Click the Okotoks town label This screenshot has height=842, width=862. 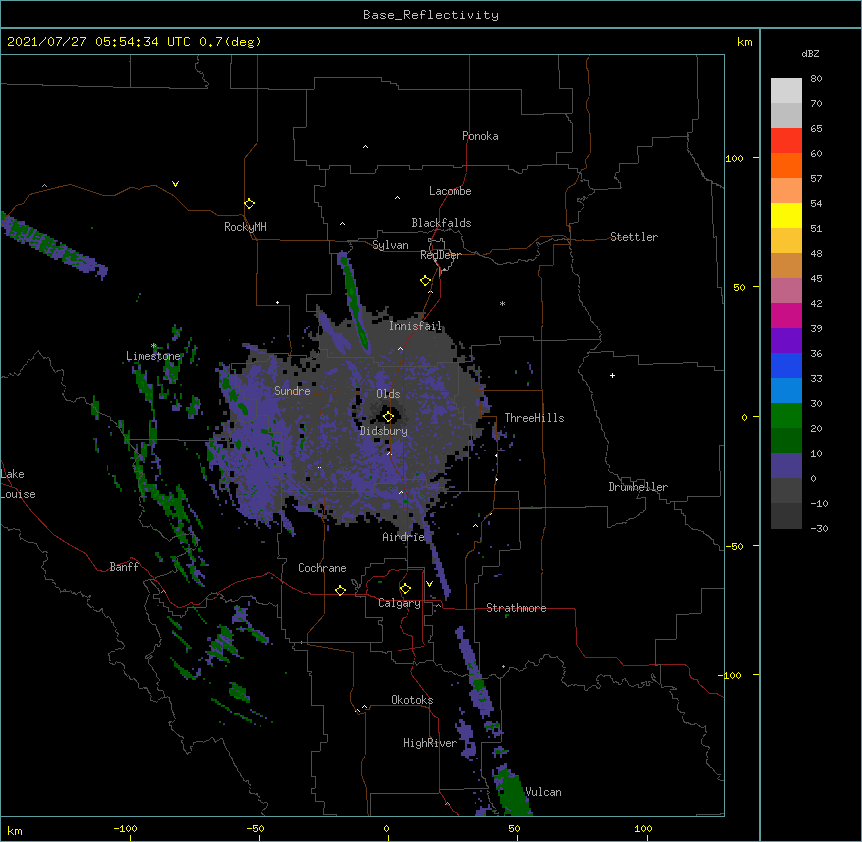click(412, 700)
